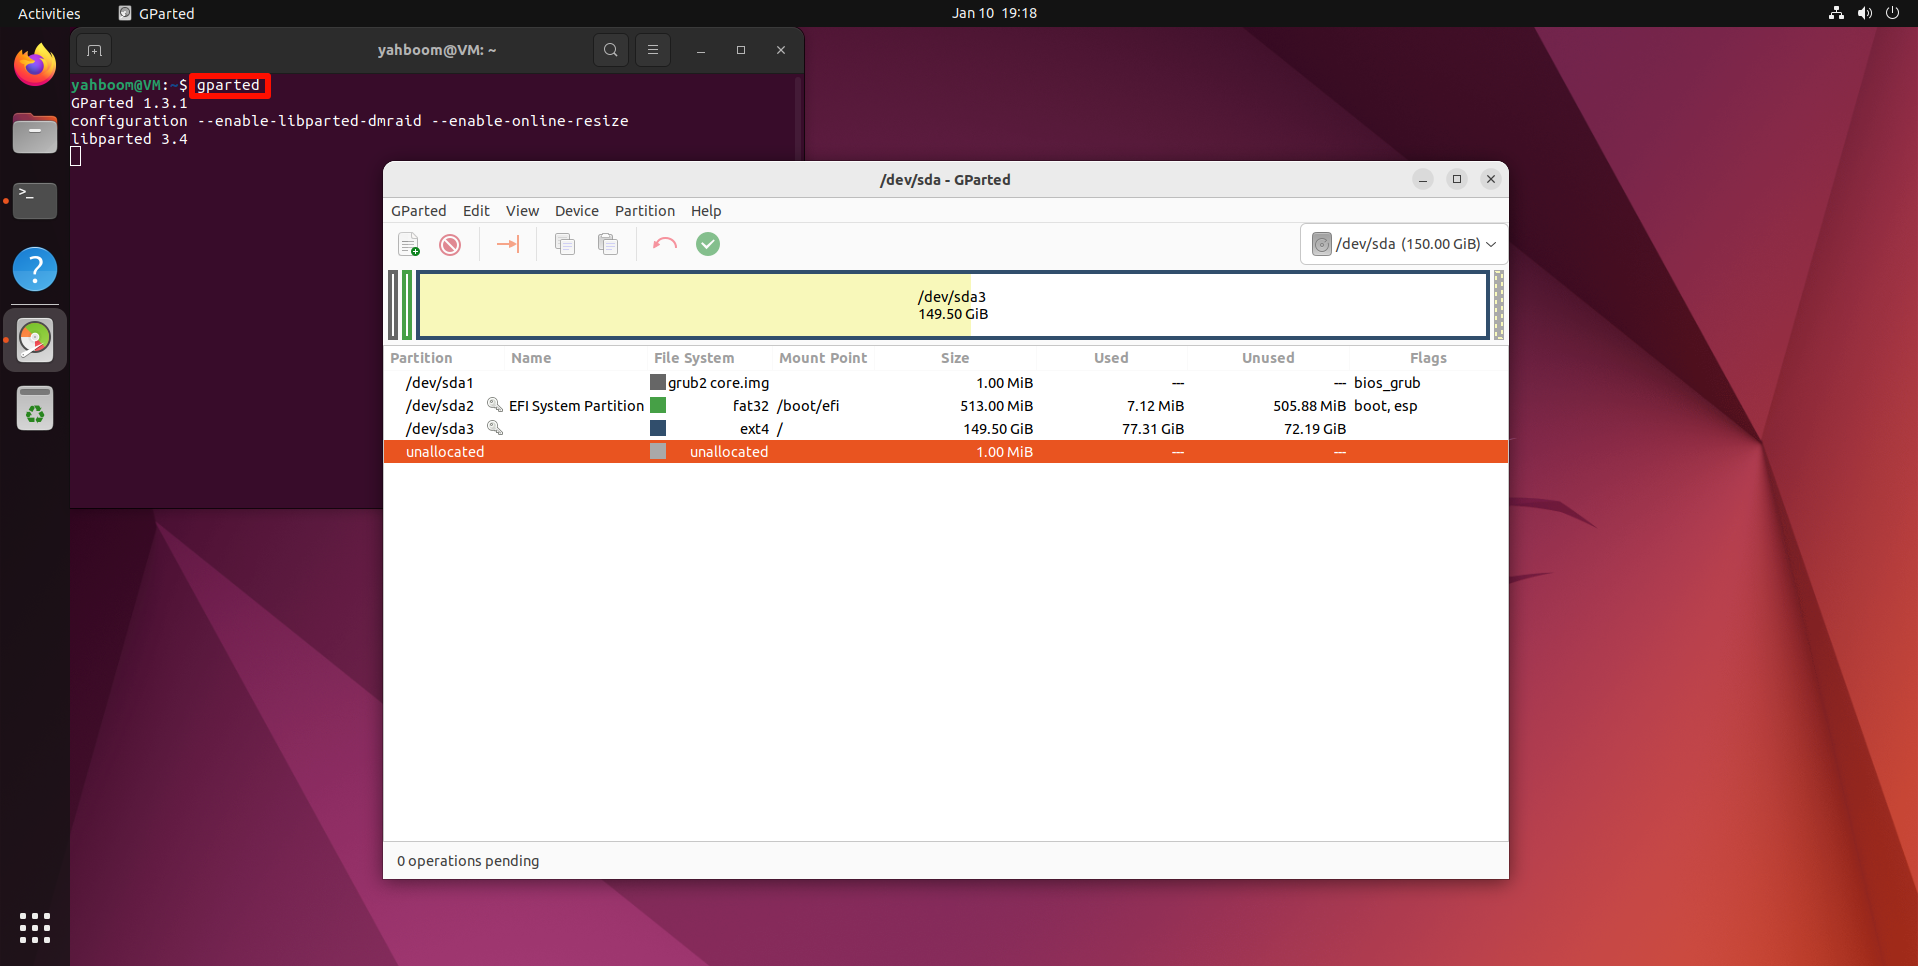
Task: Click the terminal search icon
Action: pyautogui.click(x=611, y=50)
